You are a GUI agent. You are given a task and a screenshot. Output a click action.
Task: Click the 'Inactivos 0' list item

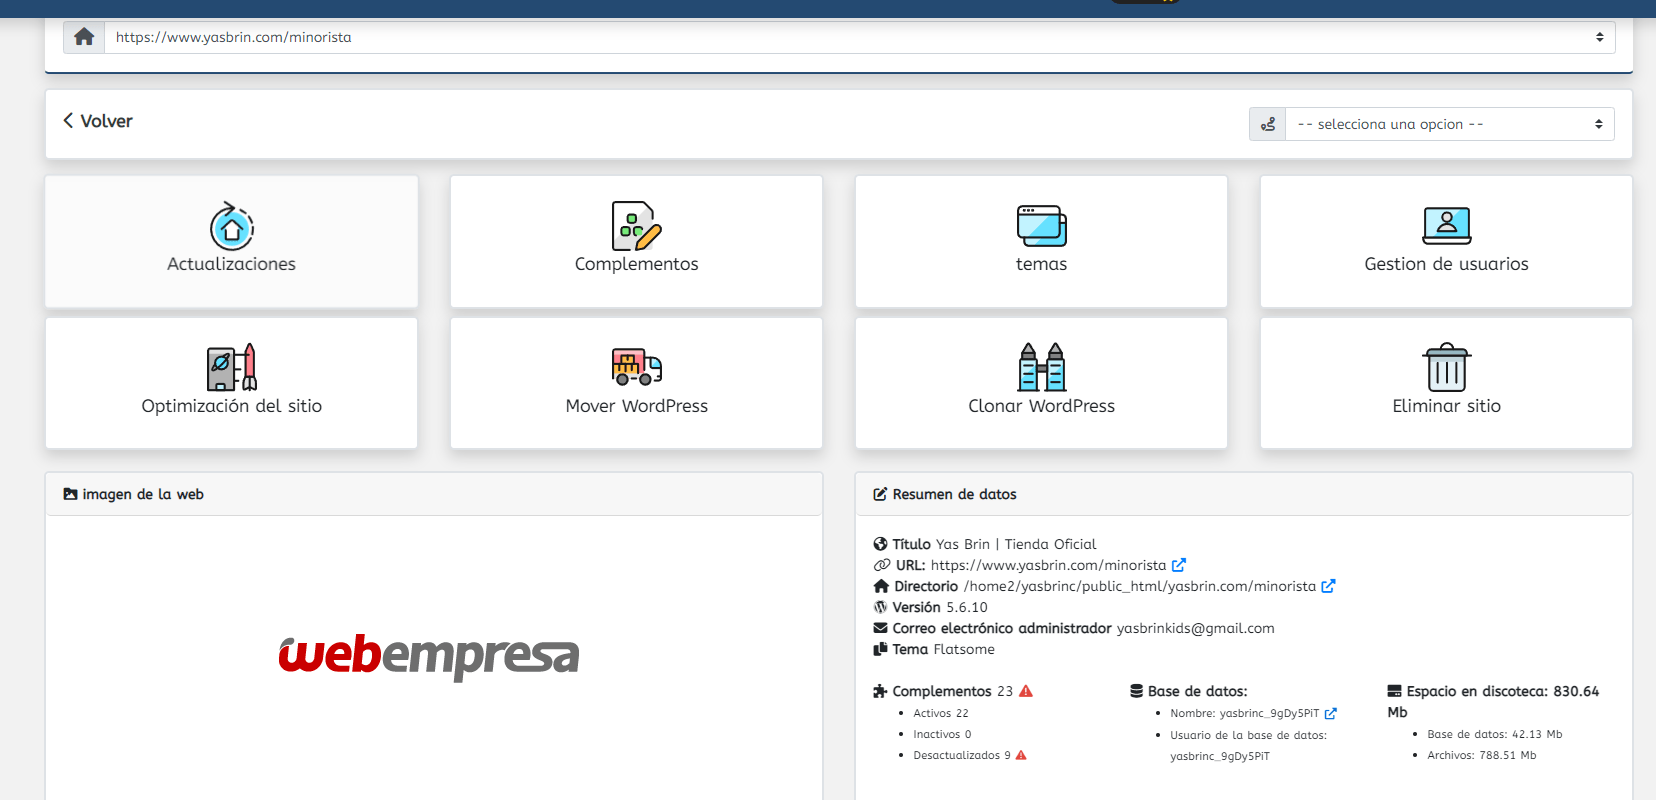942,734
